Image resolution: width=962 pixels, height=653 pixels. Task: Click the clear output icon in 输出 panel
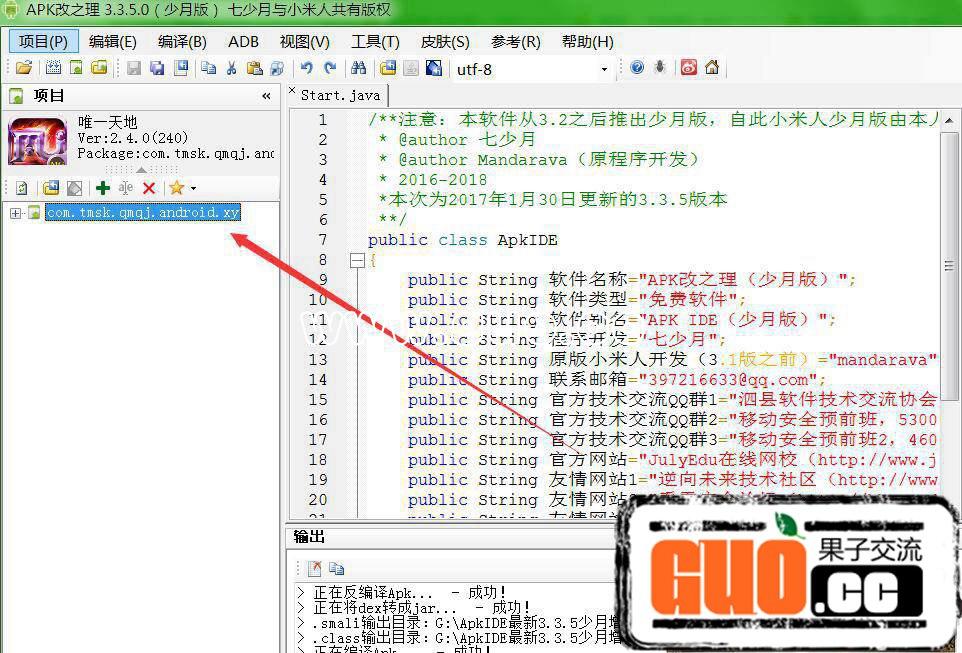click(314, 568)
